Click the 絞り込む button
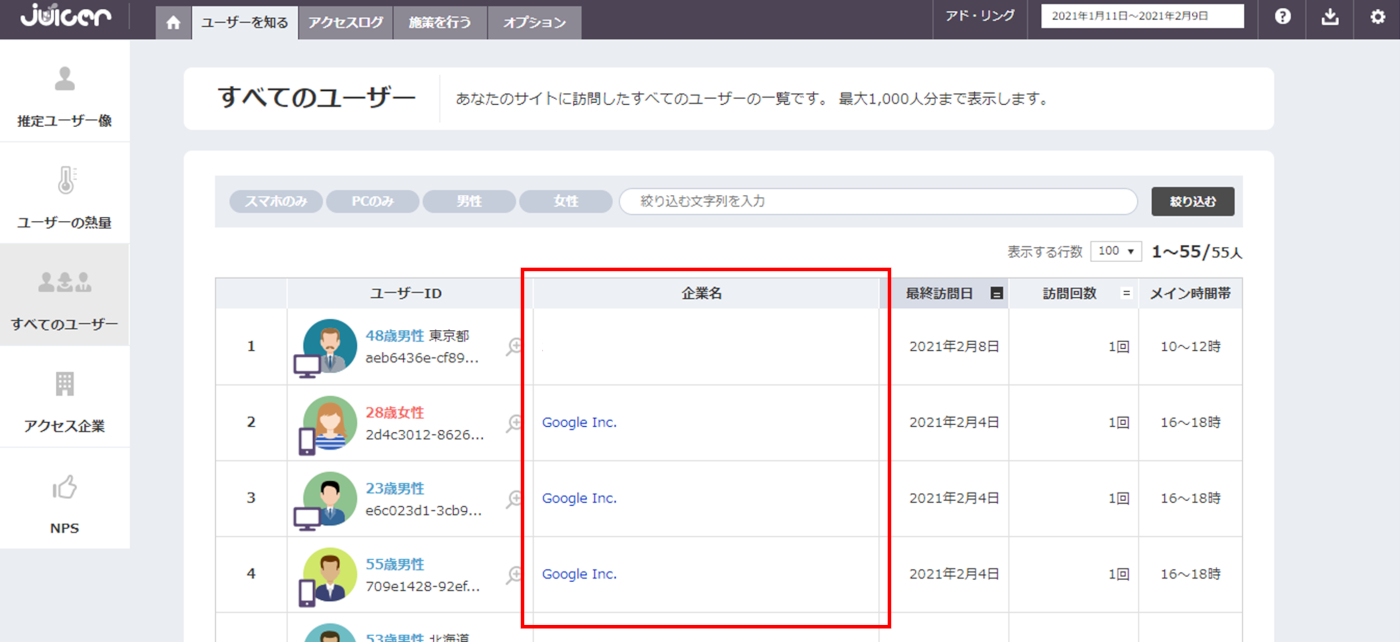The height and width of the screenshot is (642, 1400). [1193, 201]
